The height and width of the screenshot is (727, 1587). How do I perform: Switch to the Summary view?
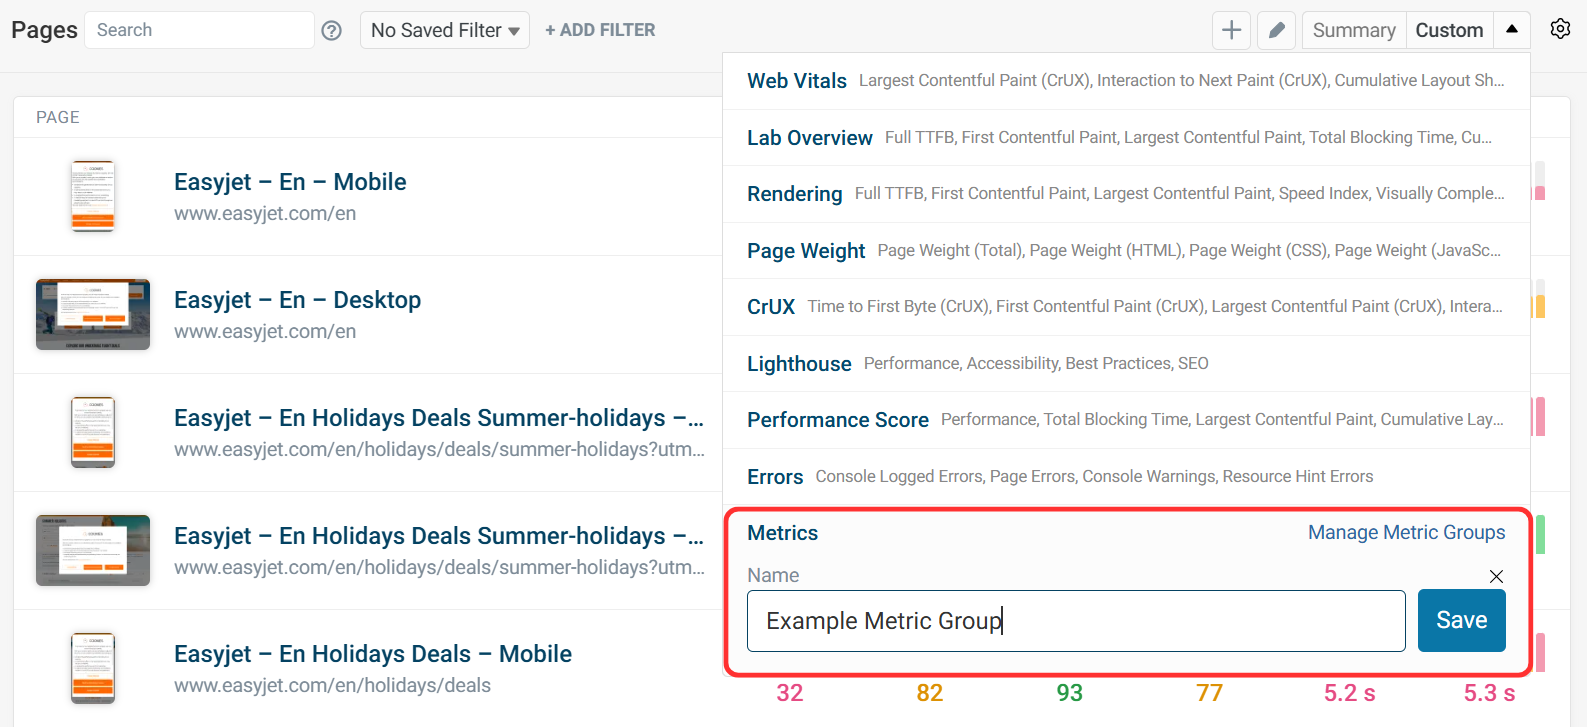click(1353, 30)
